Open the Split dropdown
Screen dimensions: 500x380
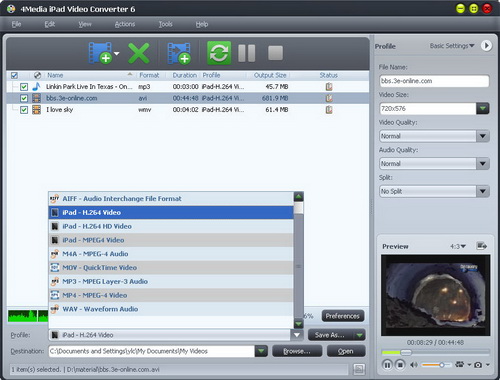483,191
